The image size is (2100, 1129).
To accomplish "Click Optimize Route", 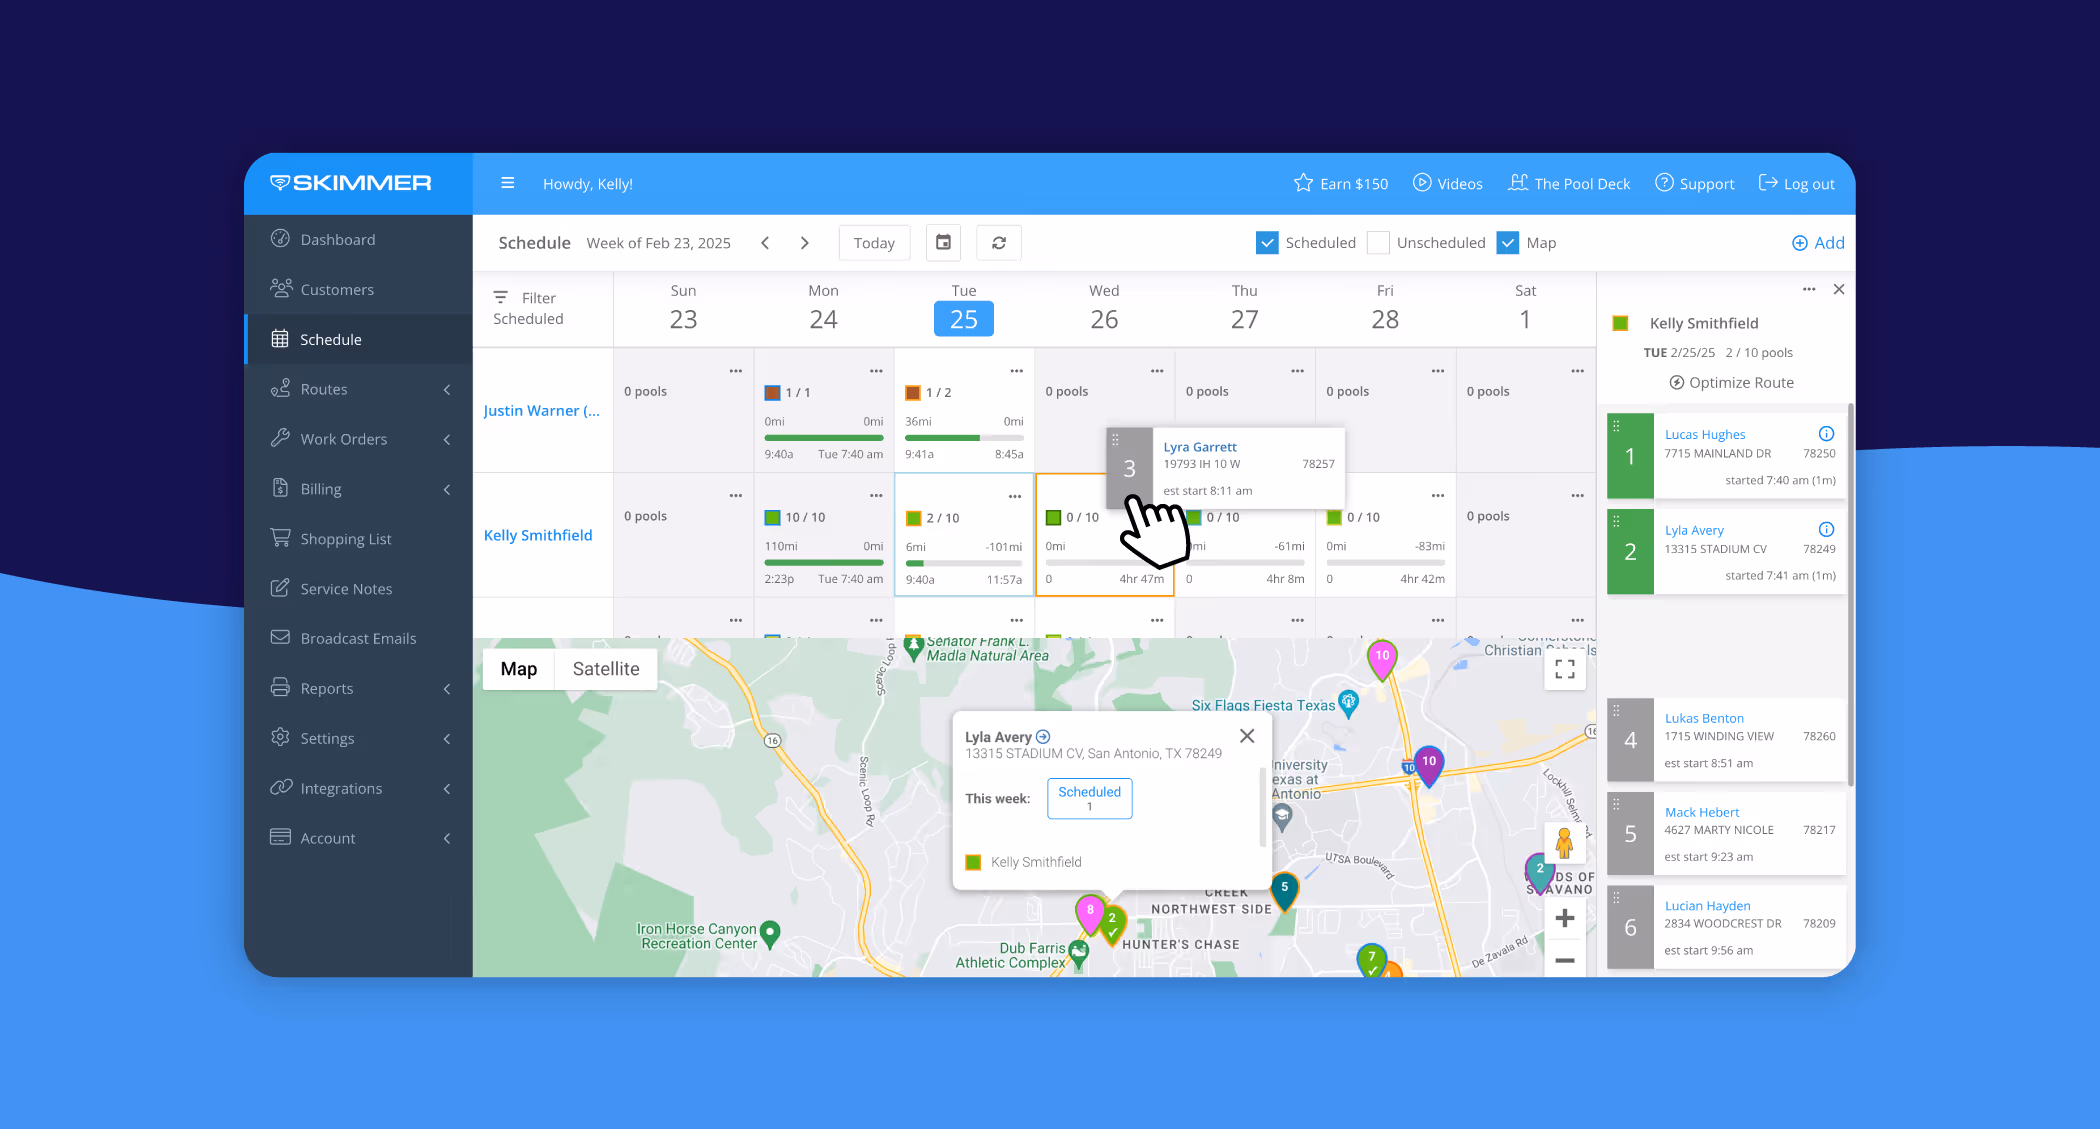I will (1732, 382).
